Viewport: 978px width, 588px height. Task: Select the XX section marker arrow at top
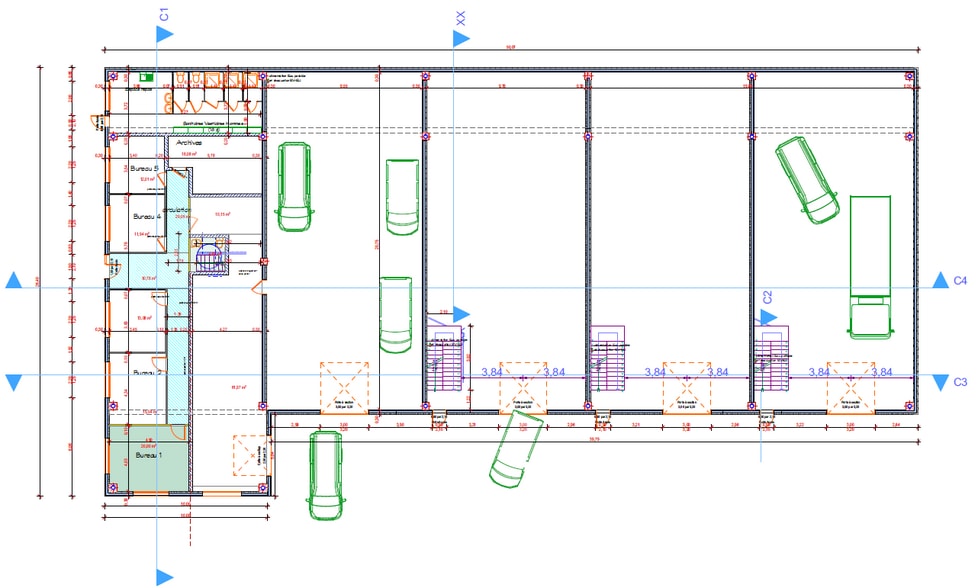click(x=460, y=38)
